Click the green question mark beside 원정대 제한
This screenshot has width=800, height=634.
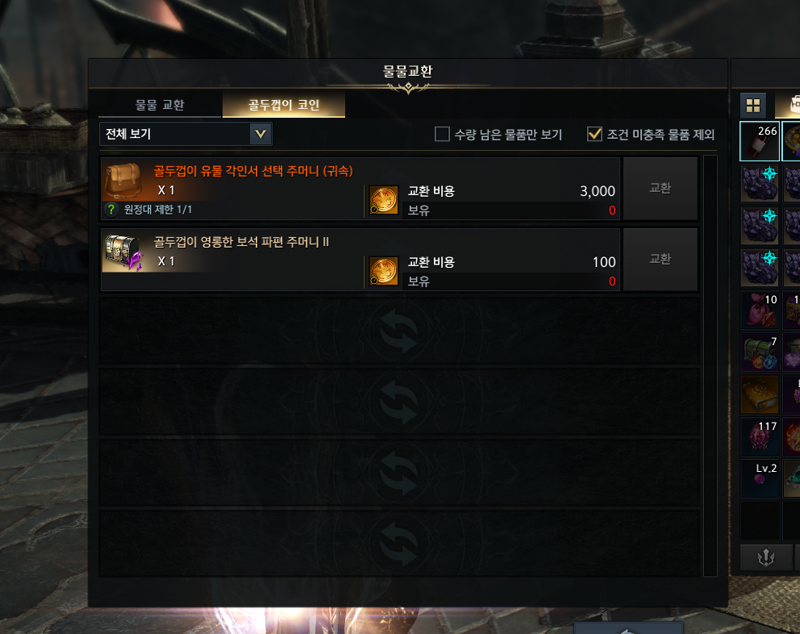[x=111, y=209]
